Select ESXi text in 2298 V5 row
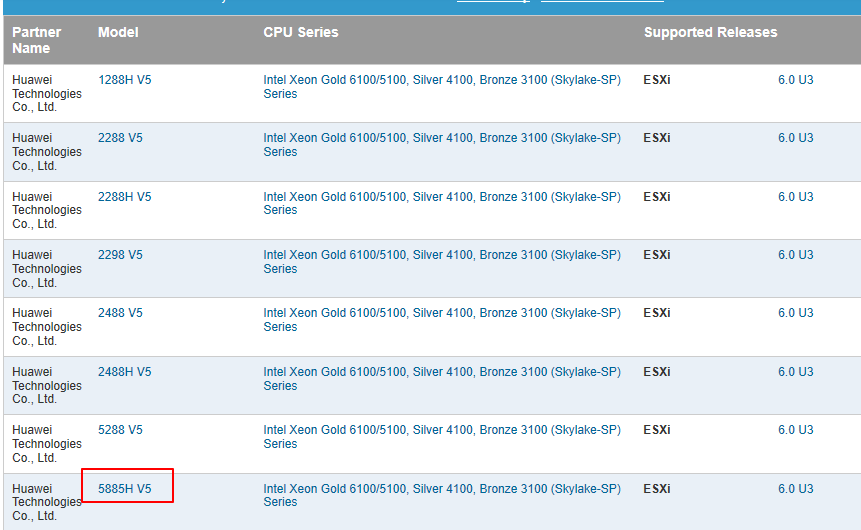 click(657, 255)
